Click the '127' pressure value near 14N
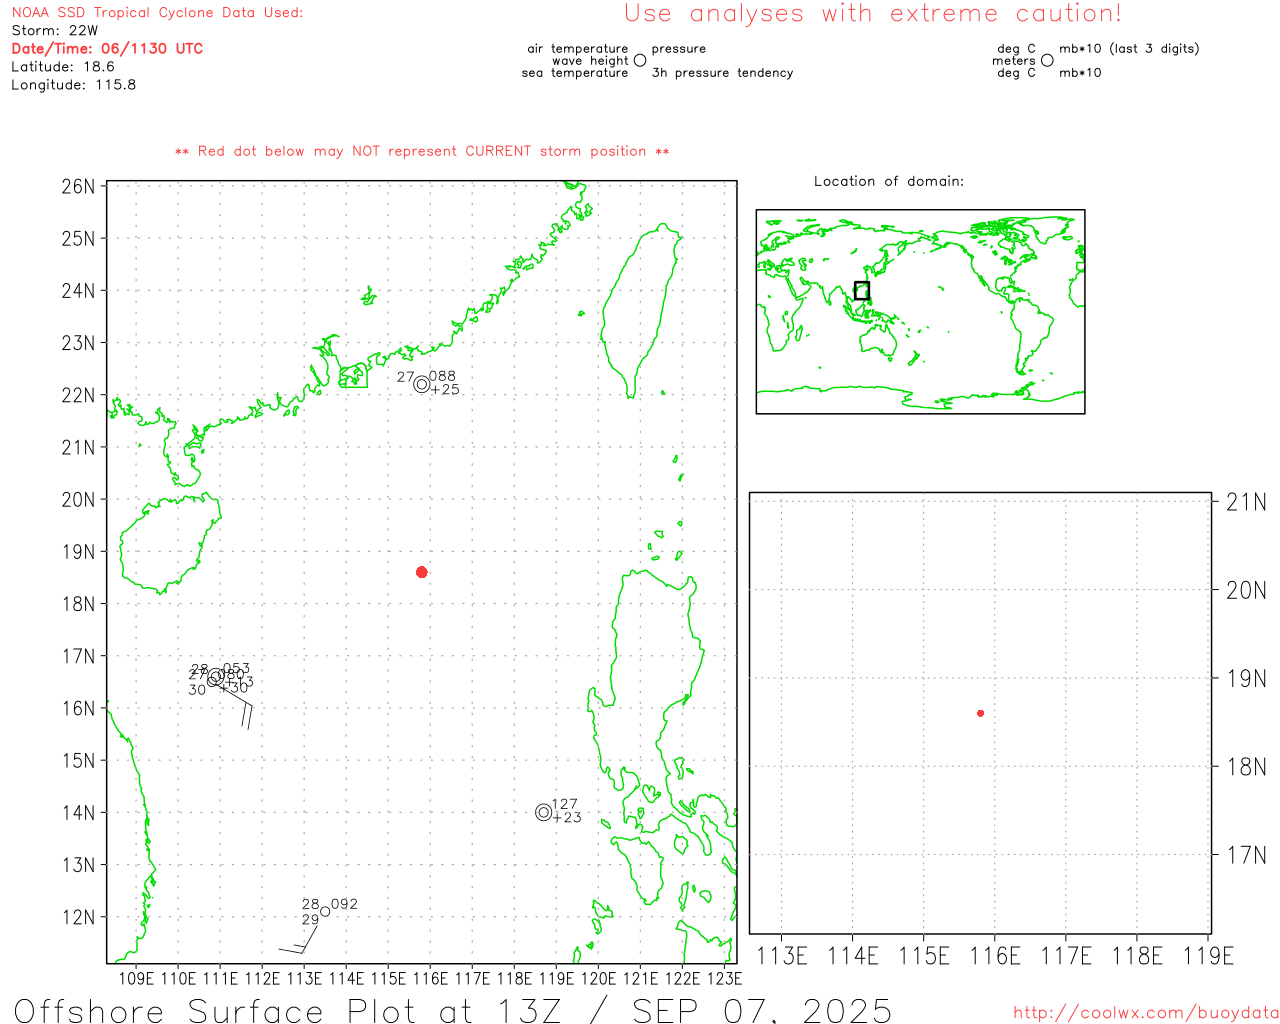The image size is (1280, 1024). [x=564, y=804]
